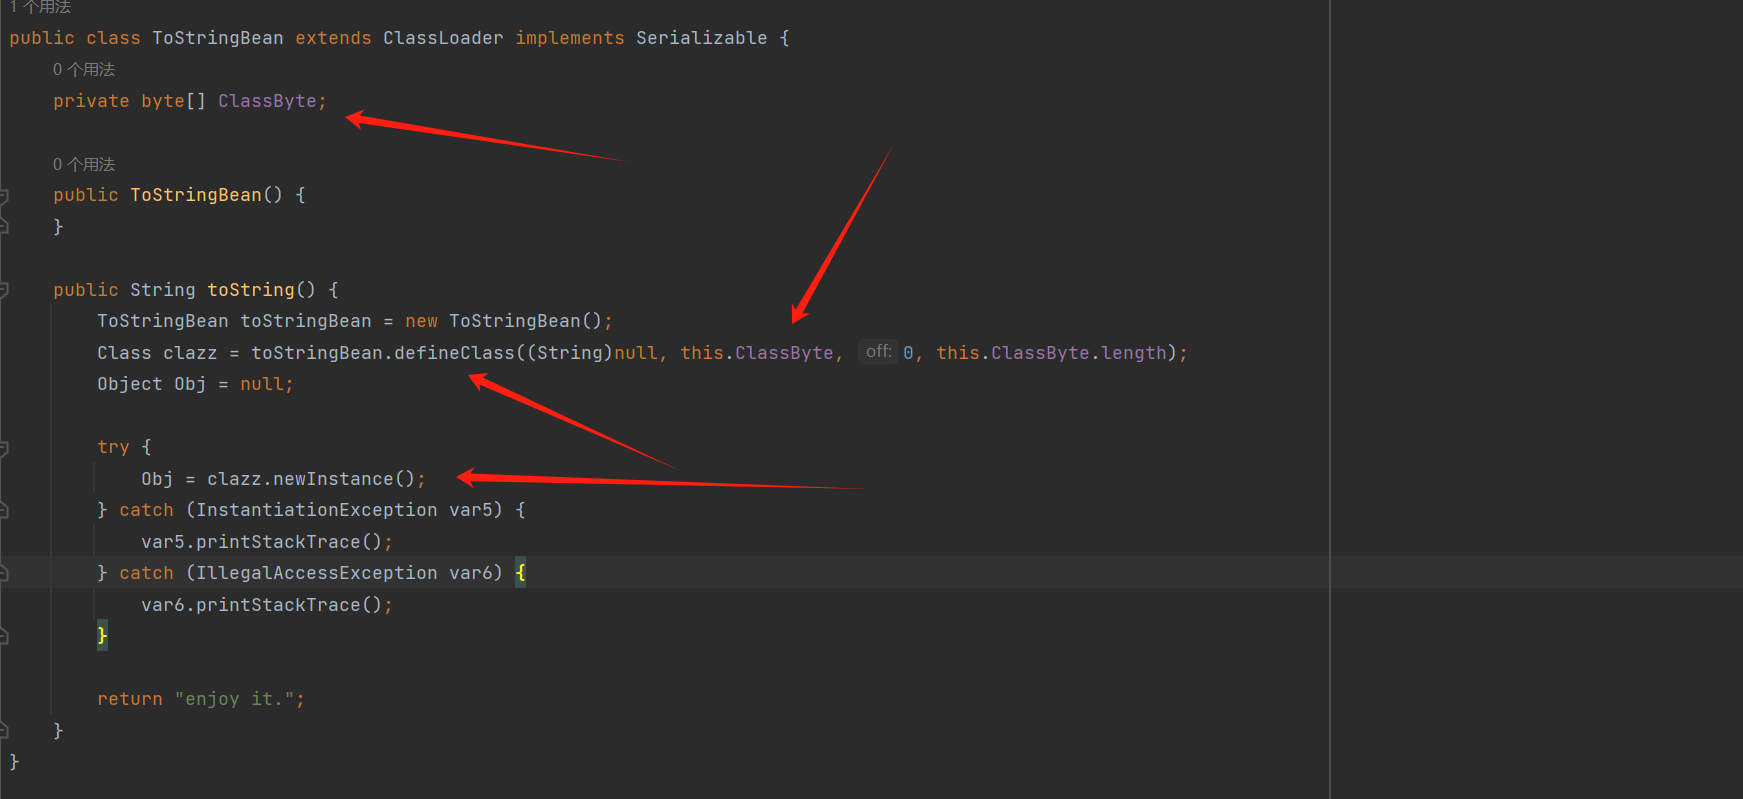This screenshot has width=1743, height=799.
Task: Click the highlighted closing brace of the catch block
Action: [102, 635]
